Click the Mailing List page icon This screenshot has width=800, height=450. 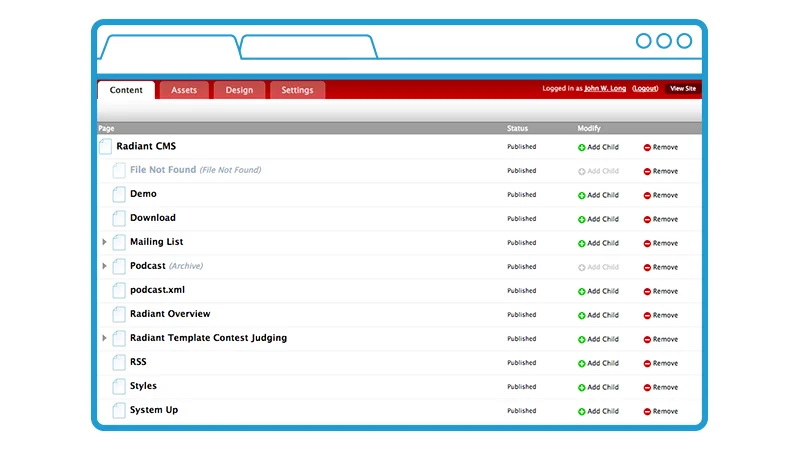click(119, 242)
